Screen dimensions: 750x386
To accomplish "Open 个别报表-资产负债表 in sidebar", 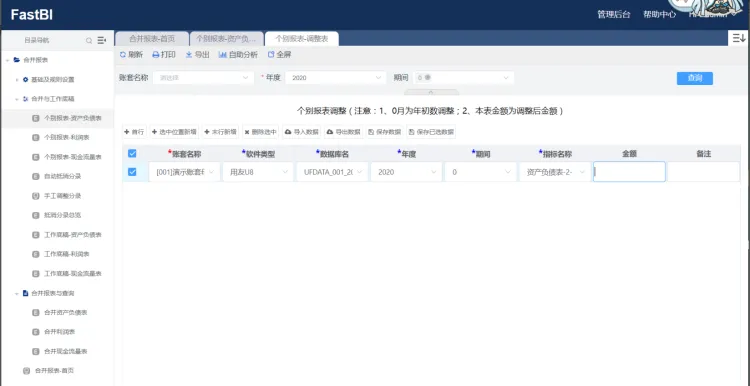I will (x=72, y=118).
